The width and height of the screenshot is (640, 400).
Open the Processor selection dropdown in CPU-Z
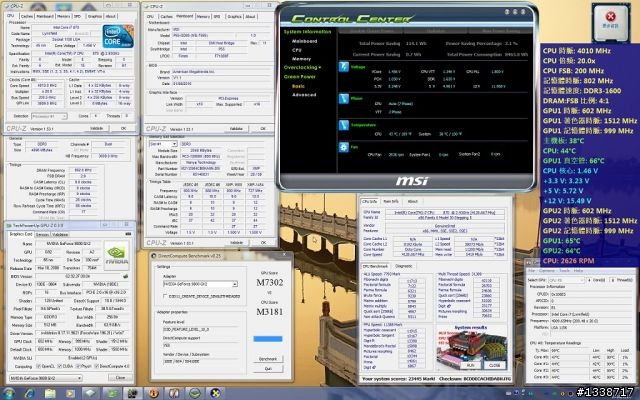[49, 116]
